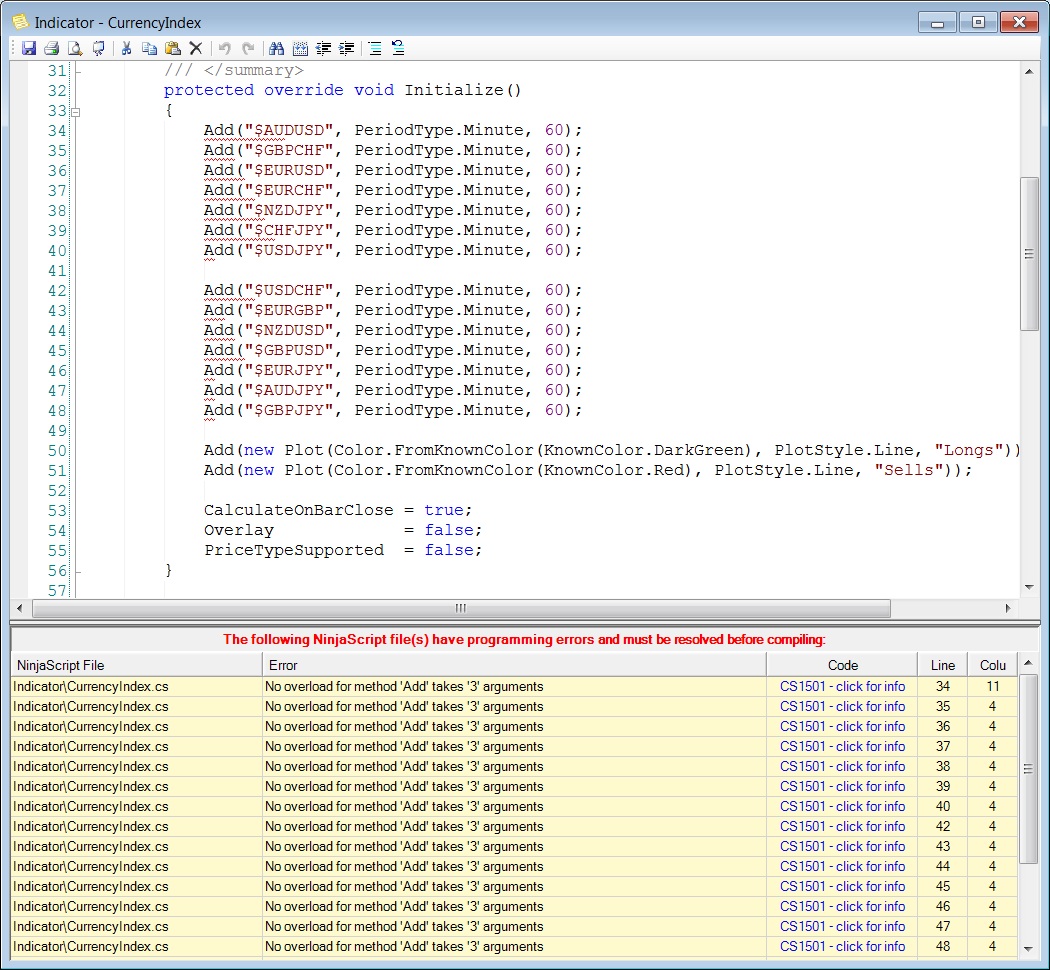Click the red programming errors warning message
The height and width of the screenshot is (970, 1050).
(x=524, y=639)
